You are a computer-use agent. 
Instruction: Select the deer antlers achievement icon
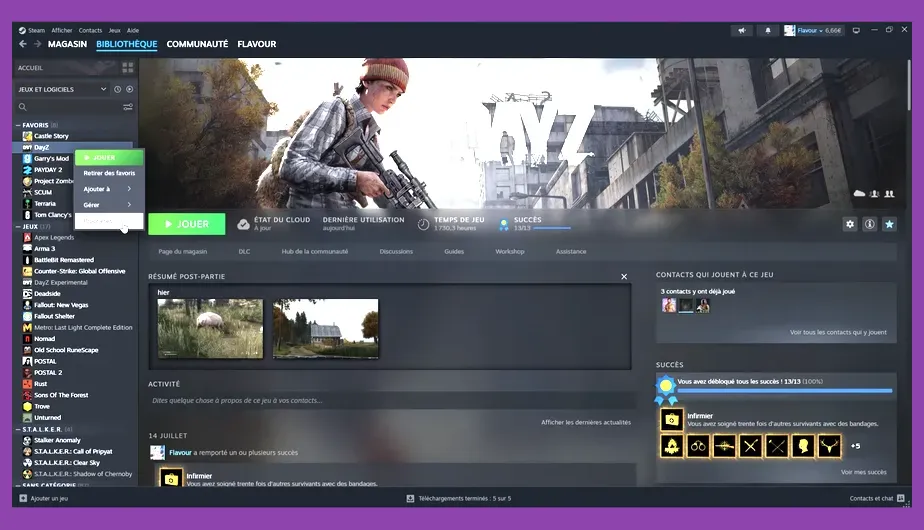coord(829,446)
